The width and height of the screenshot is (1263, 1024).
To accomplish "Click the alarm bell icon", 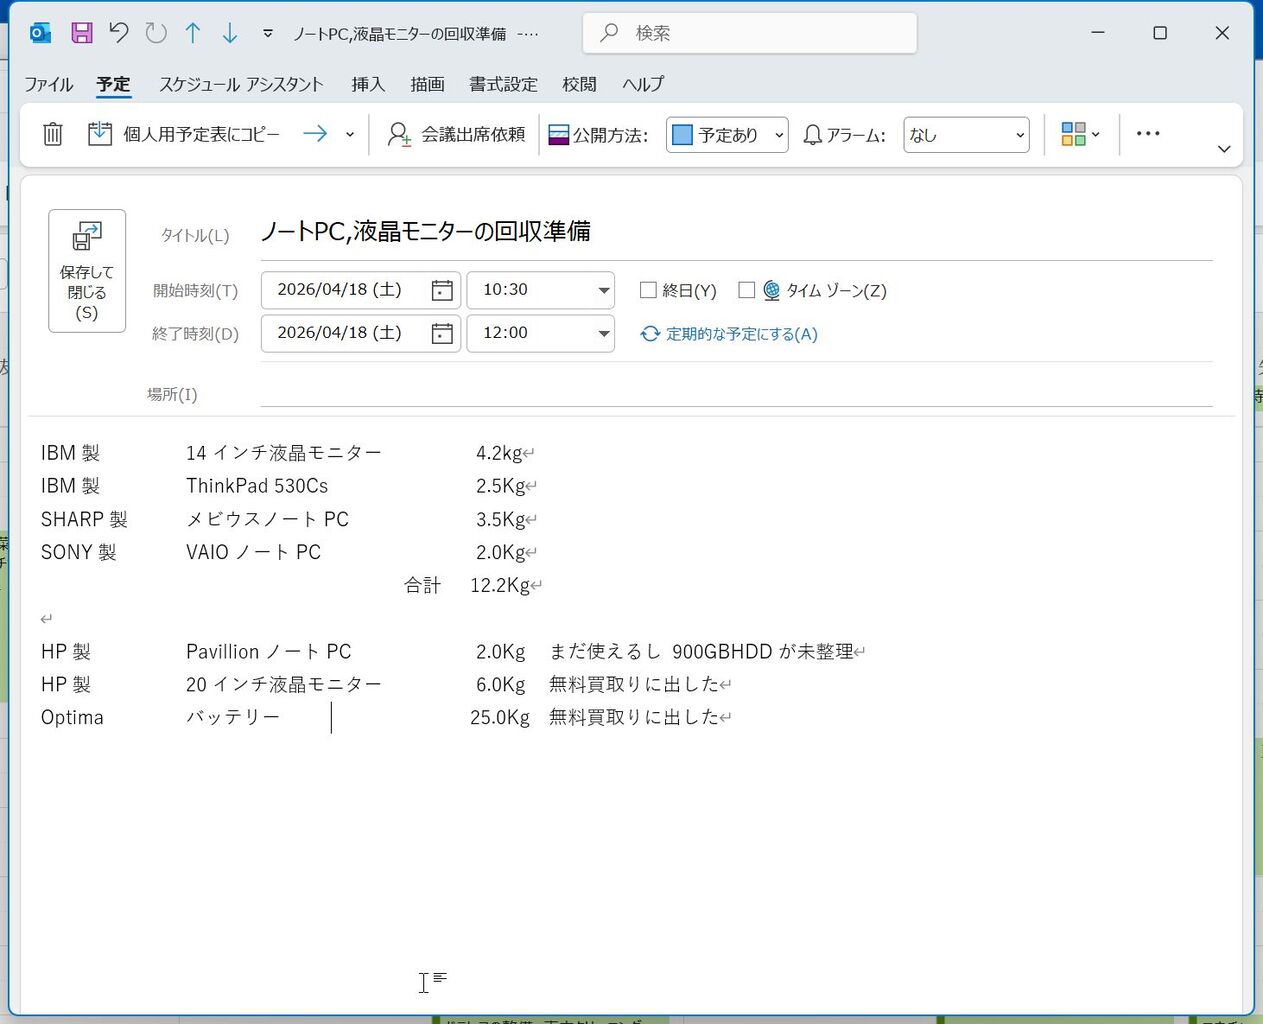I will tap(813, 135).
